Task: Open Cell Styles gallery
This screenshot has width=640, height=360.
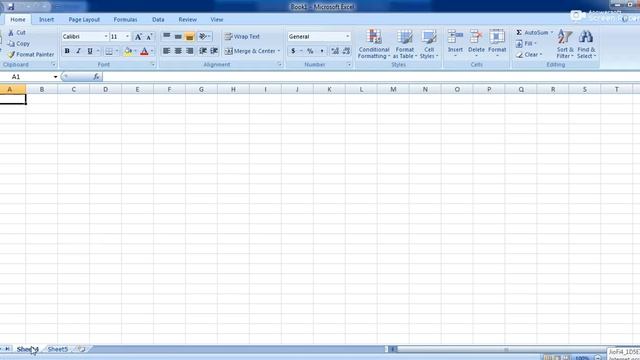Action: [429, 44]
